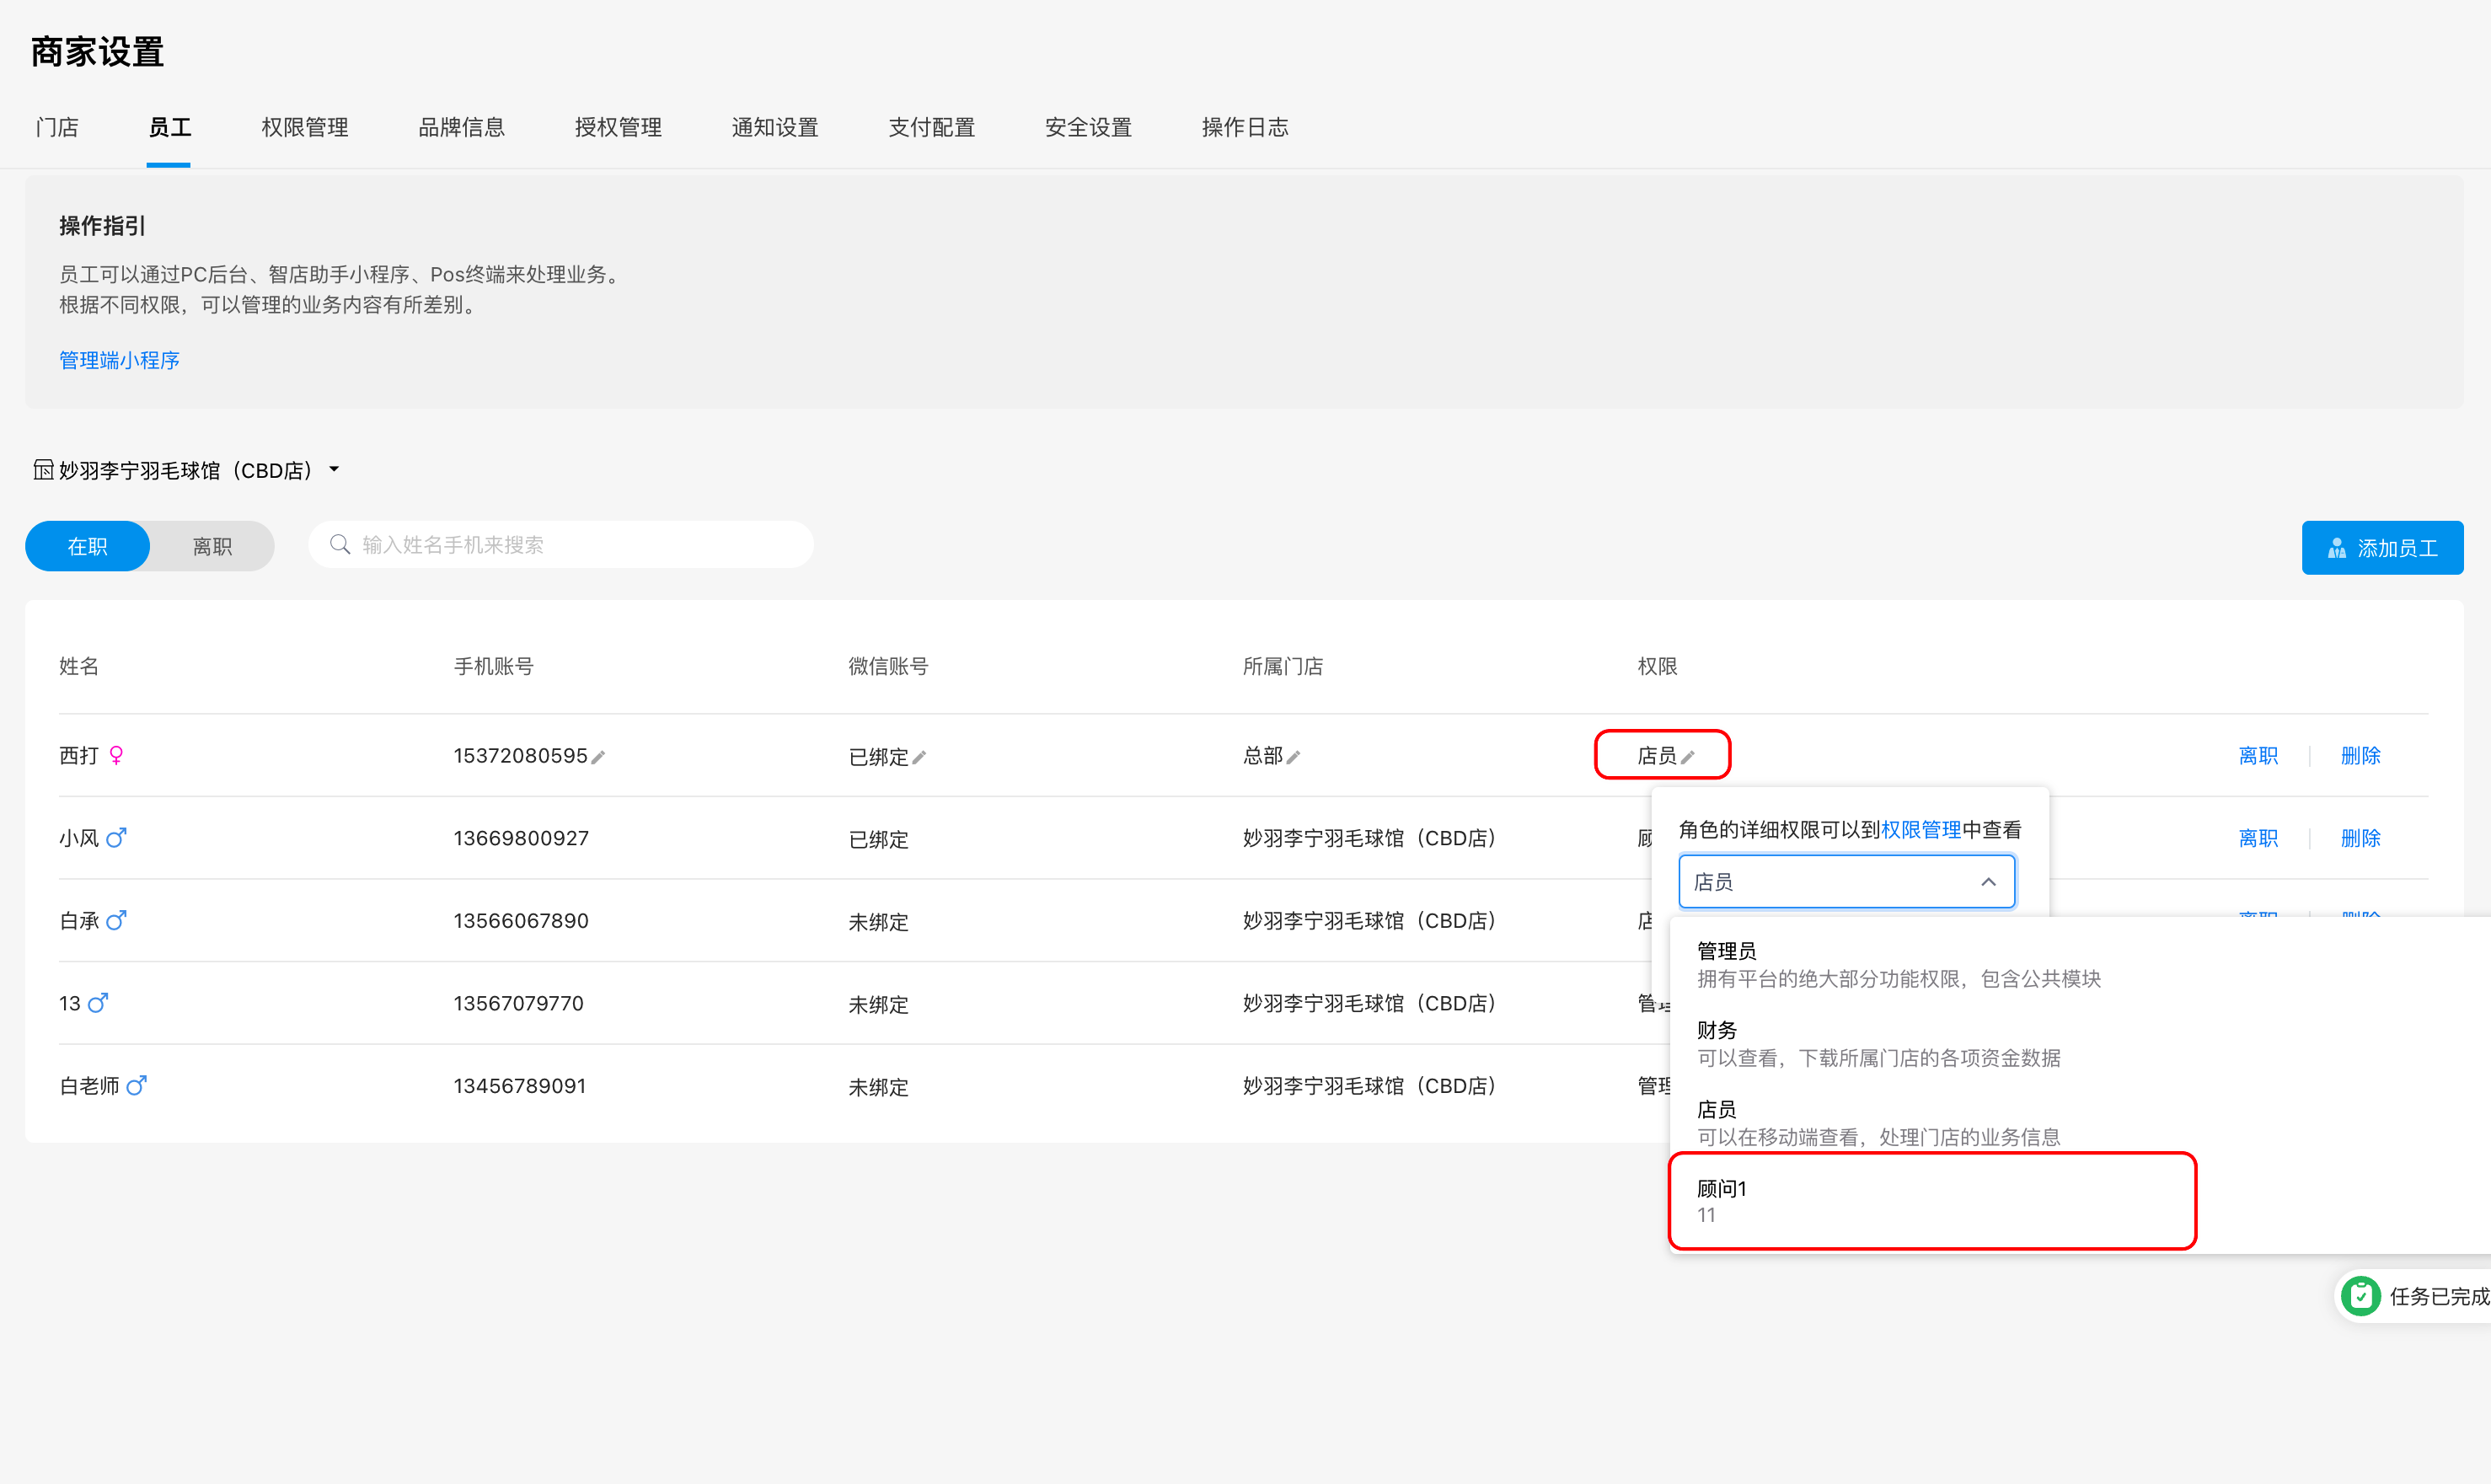Open the 支付配置 tab

[931, 127]
